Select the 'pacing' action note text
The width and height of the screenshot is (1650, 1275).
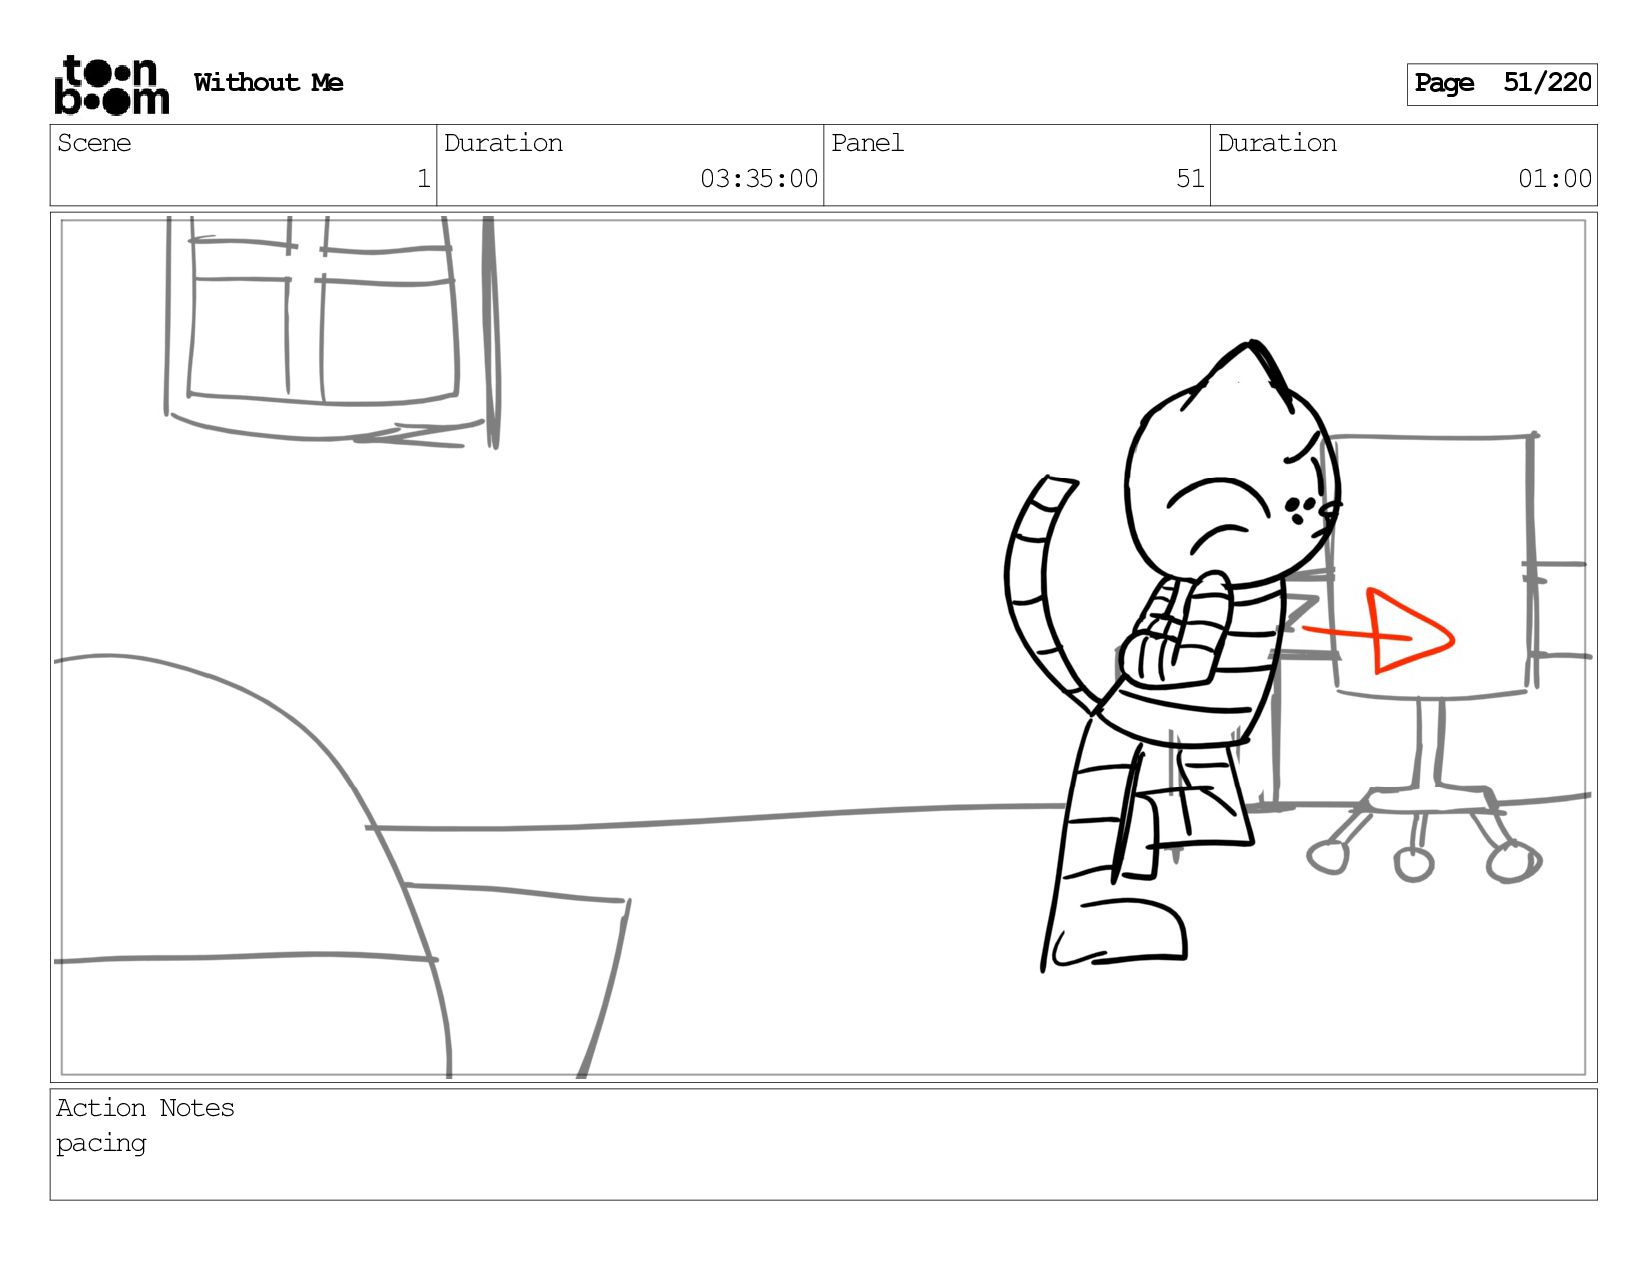(x=101, y=1144)
